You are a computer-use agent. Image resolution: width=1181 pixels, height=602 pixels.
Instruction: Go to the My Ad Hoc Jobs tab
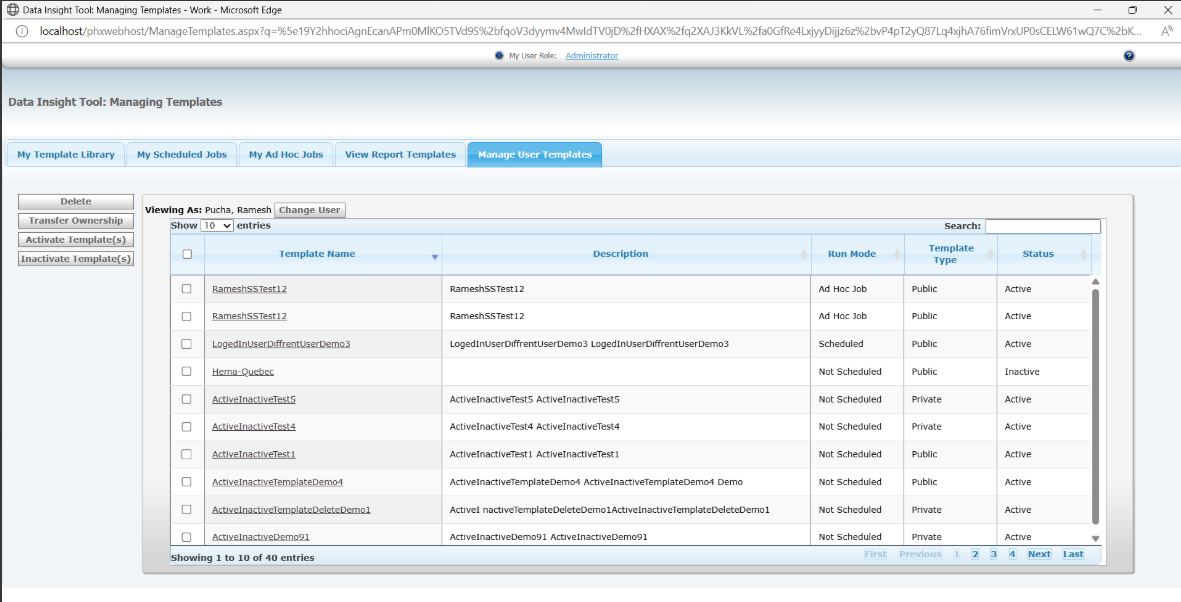[286, 154]
